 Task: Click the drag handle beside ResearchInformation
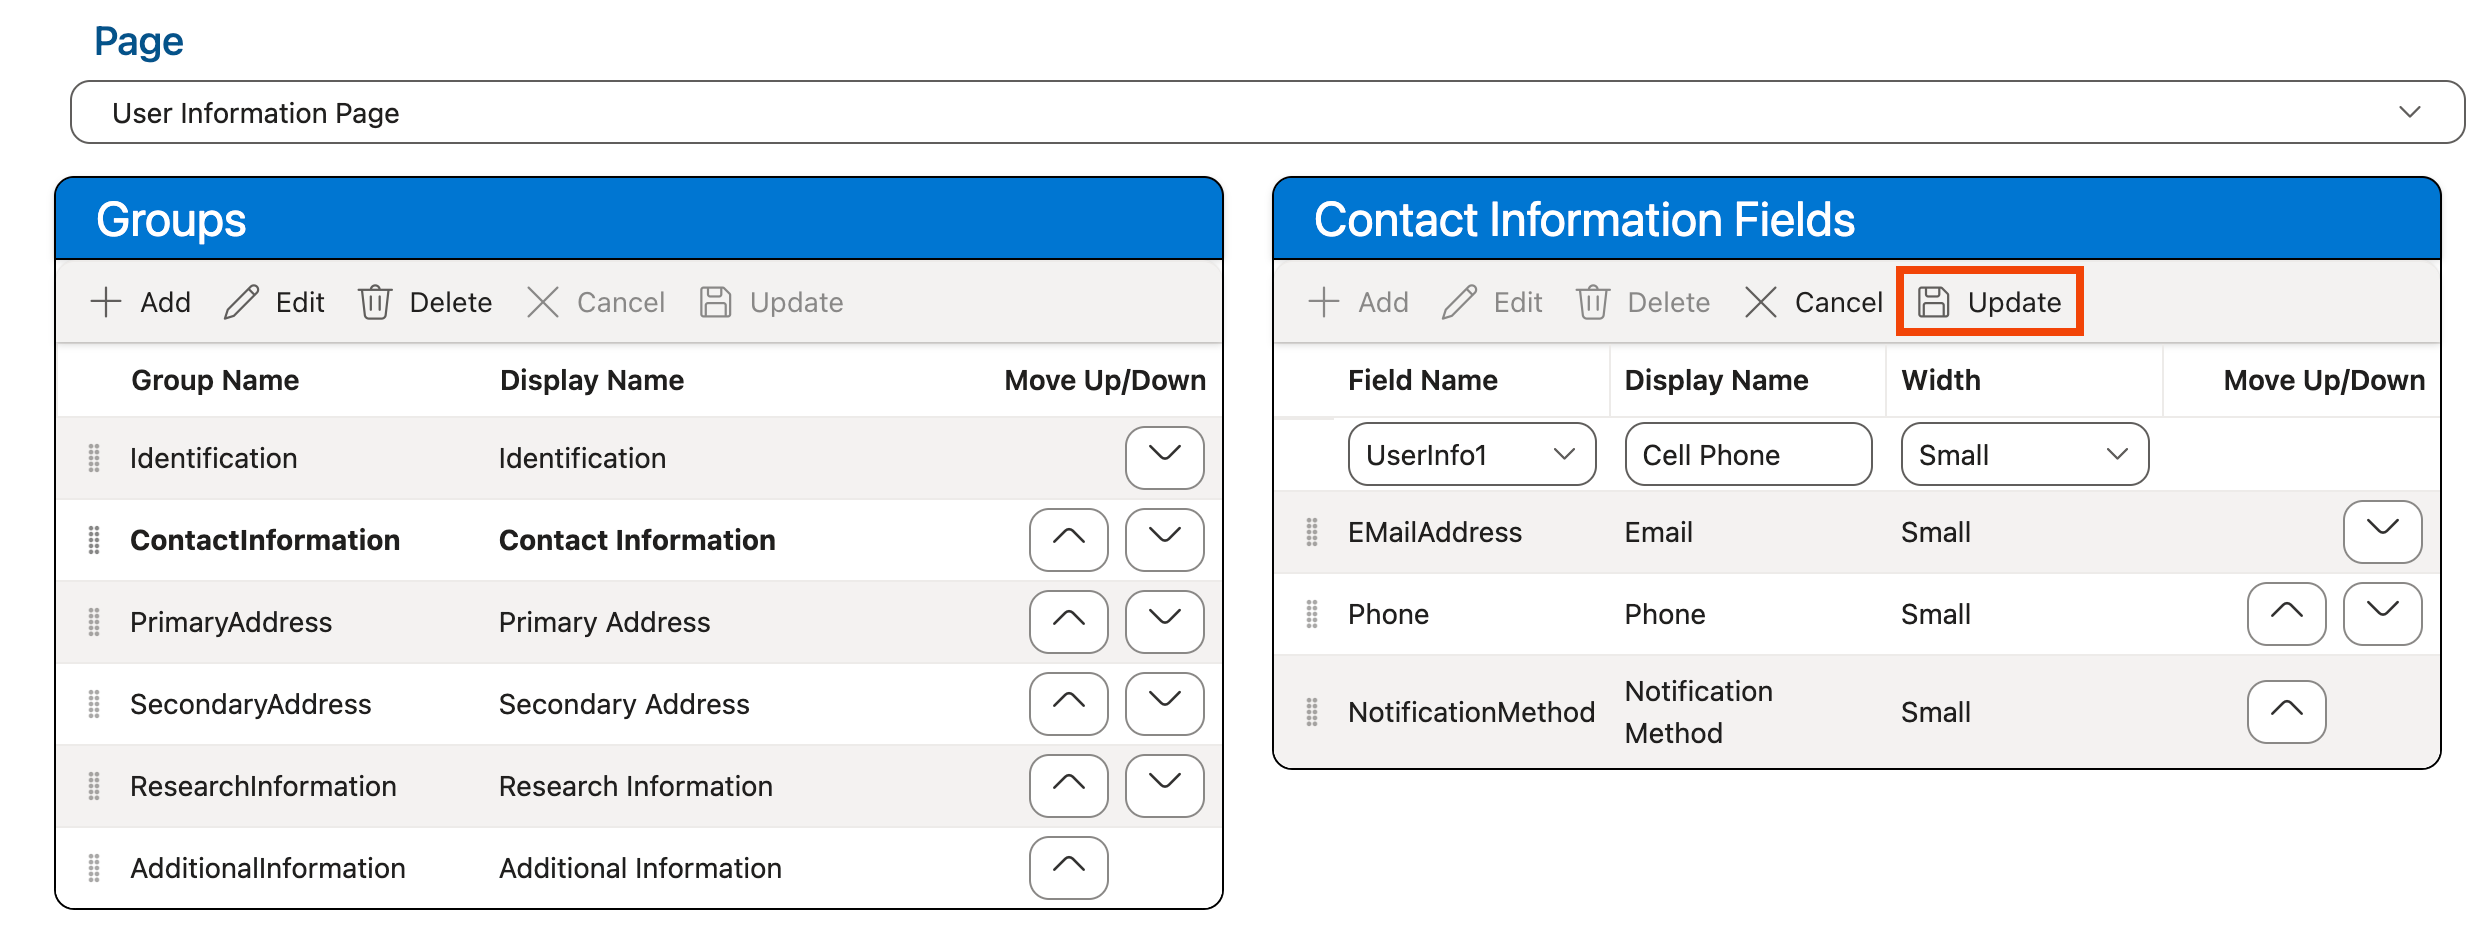(x=94, y=786)
